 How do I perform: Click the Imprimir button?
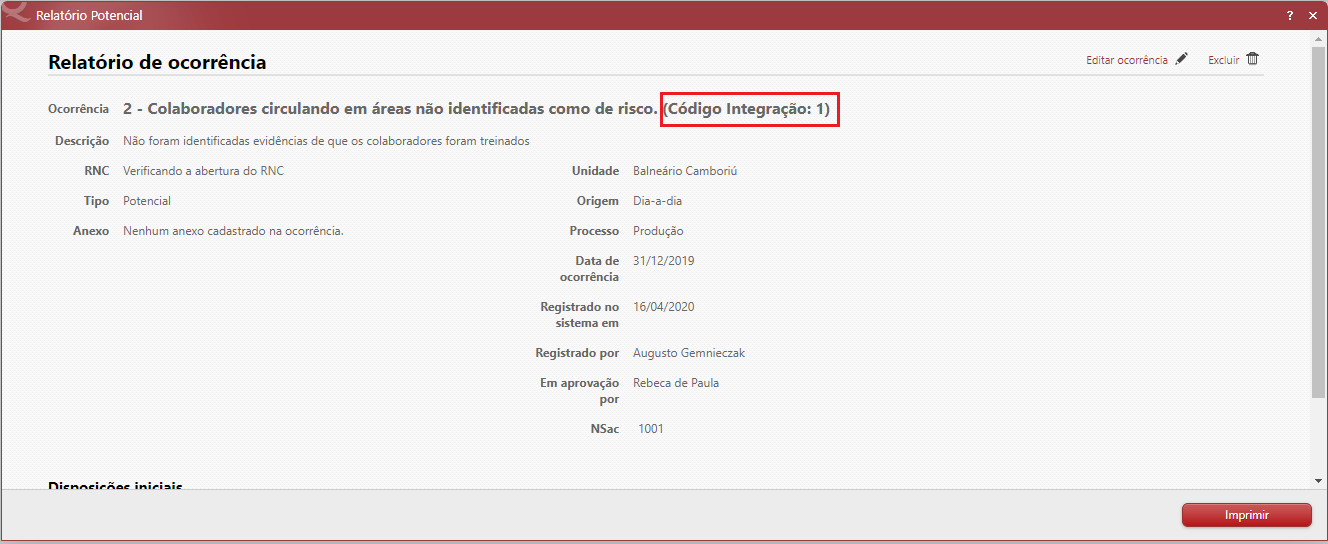[x=1247, y=515]
